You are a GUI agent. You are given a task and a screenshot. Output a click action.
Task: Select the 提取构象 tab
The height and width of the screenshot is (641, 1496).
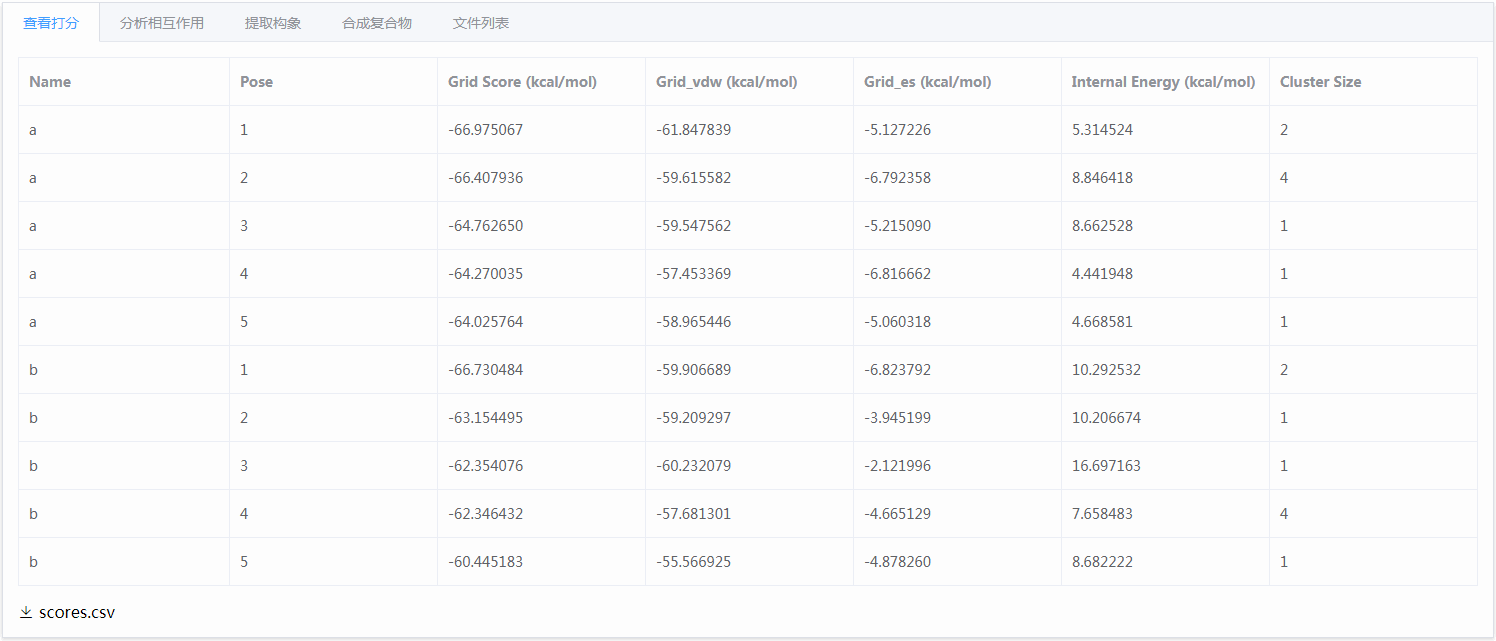pos(273,23)
